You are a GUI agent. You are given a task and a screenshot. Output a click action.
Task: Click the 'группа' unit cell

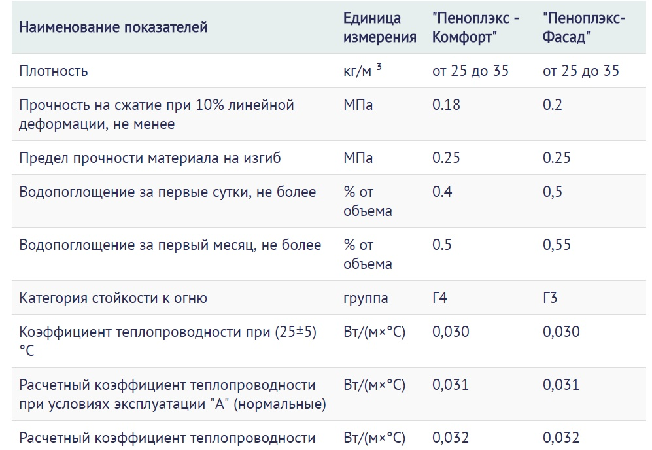[x=366, y=299]
